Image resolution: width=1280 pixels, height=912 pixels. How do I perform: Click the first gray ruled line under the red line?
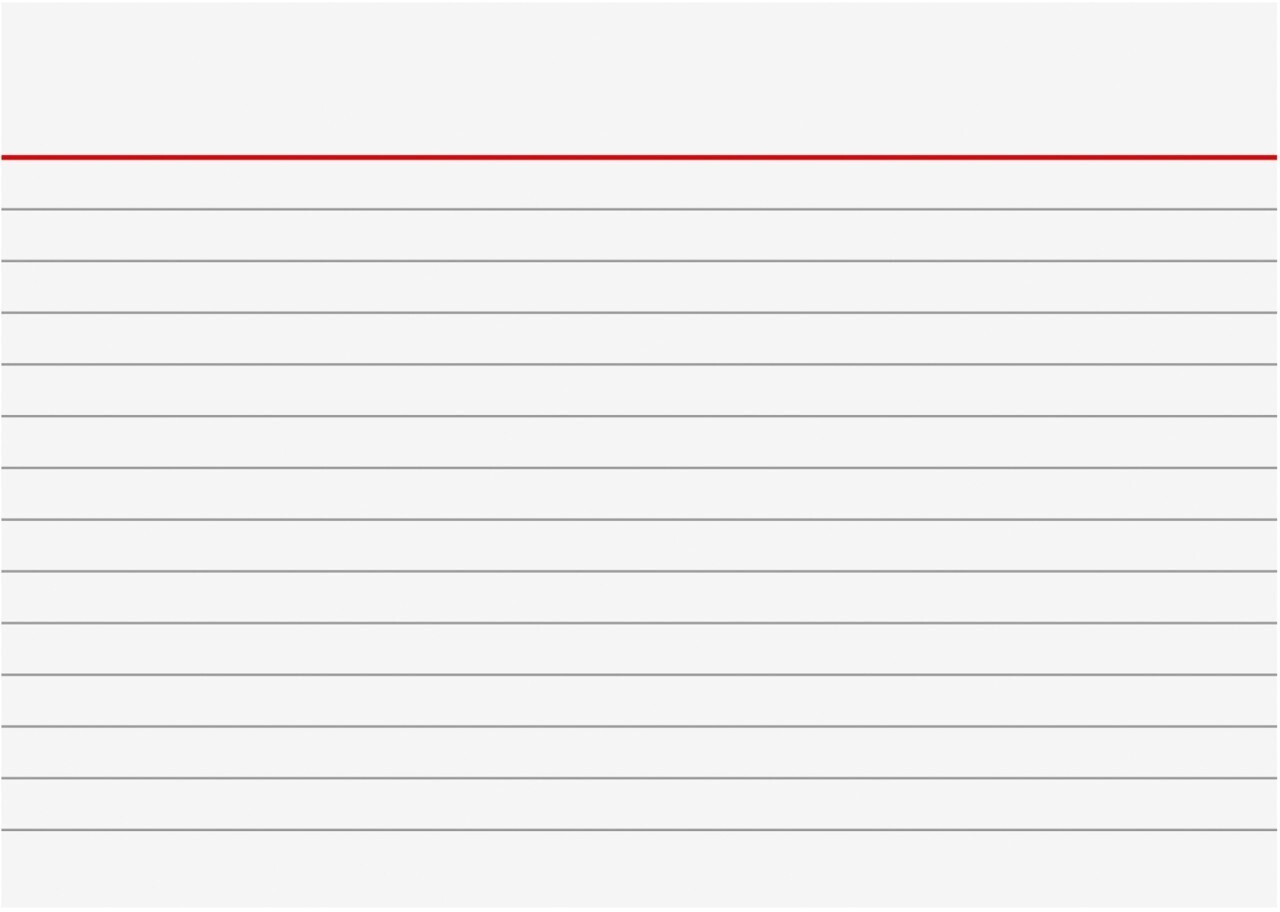tap(640, 209)
